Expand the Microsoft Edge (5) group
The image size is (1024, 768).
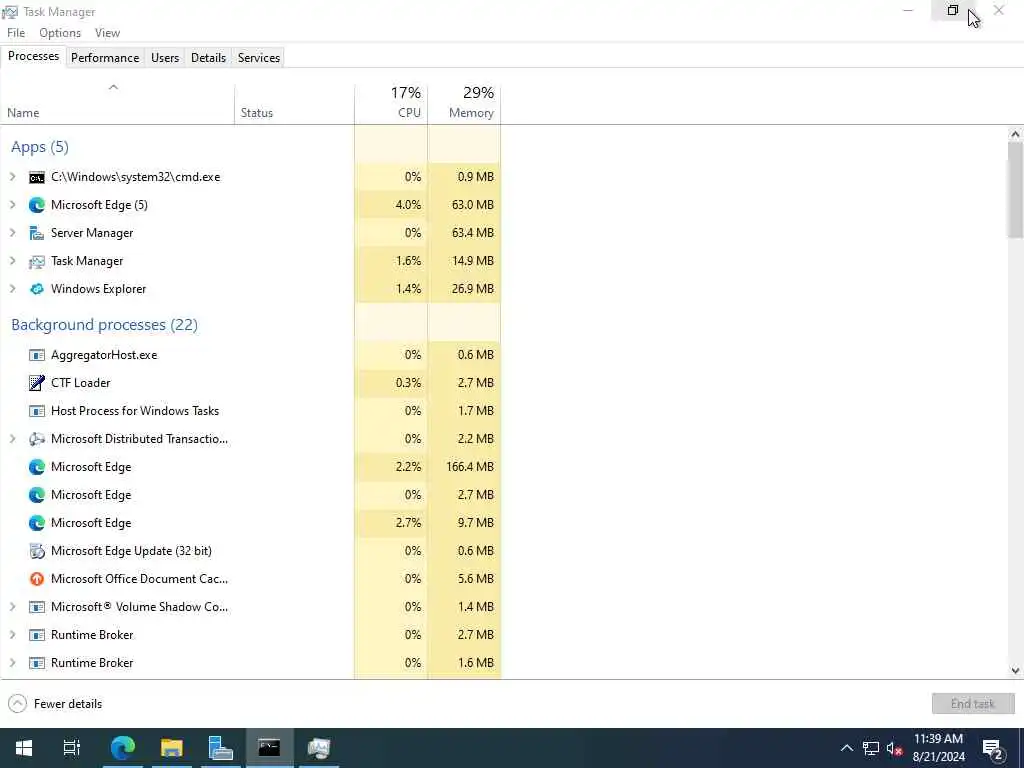click(x=12, y=205)
